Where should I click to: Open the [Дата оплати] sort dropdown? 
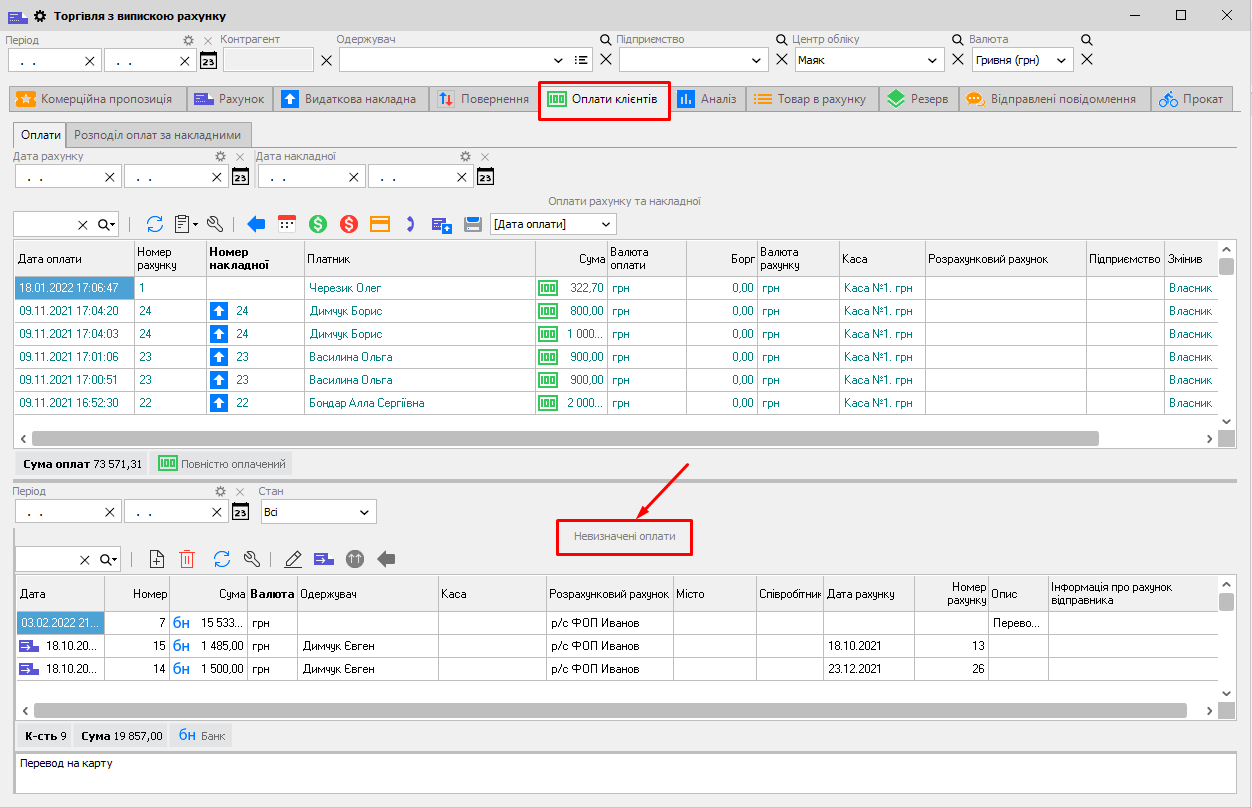553,224
